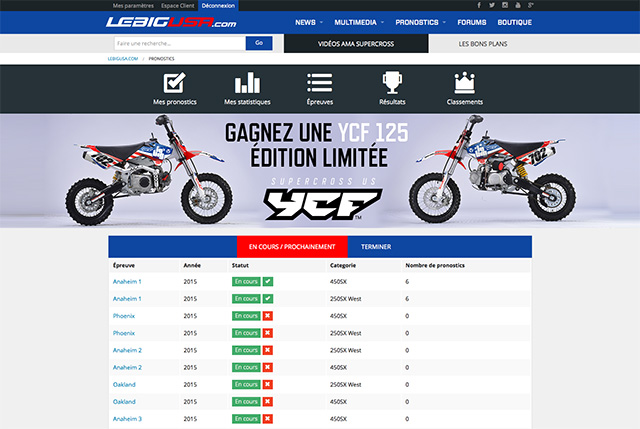The height and width of the screenshot is (429, 640).
Task: Click PRONOSTICS breadcrumb text
Action: [x=161, y=59]
